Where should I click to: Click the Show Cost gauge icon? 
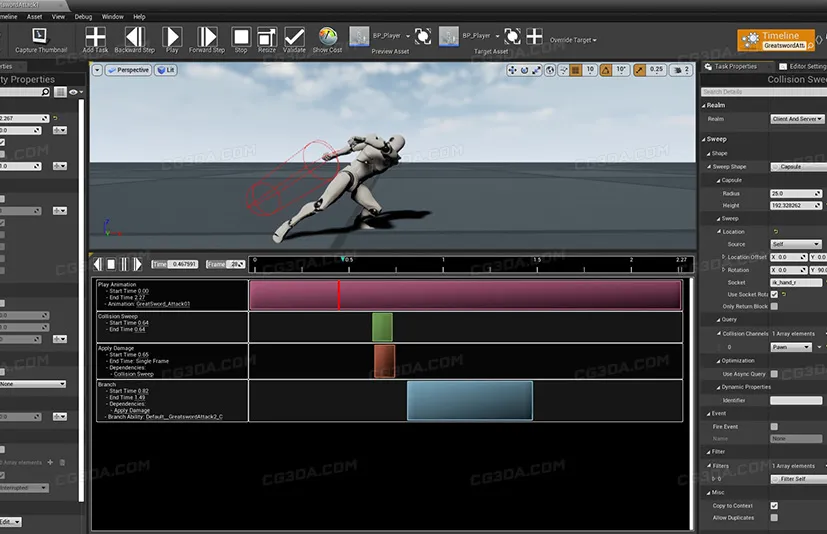(328, 36)
